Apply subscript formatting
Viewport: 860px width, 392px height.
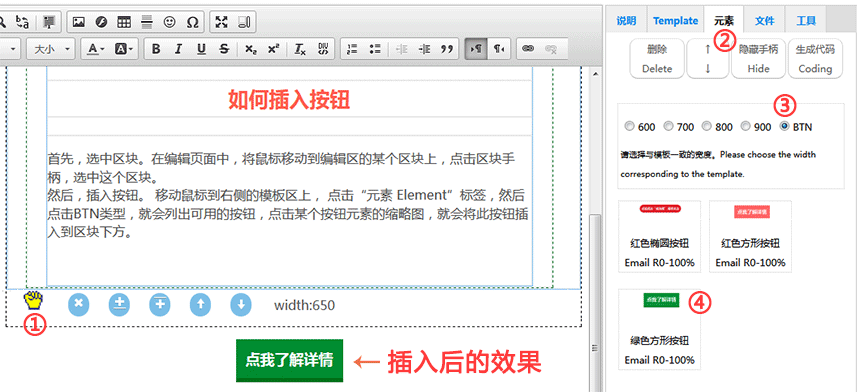point(251,49)
